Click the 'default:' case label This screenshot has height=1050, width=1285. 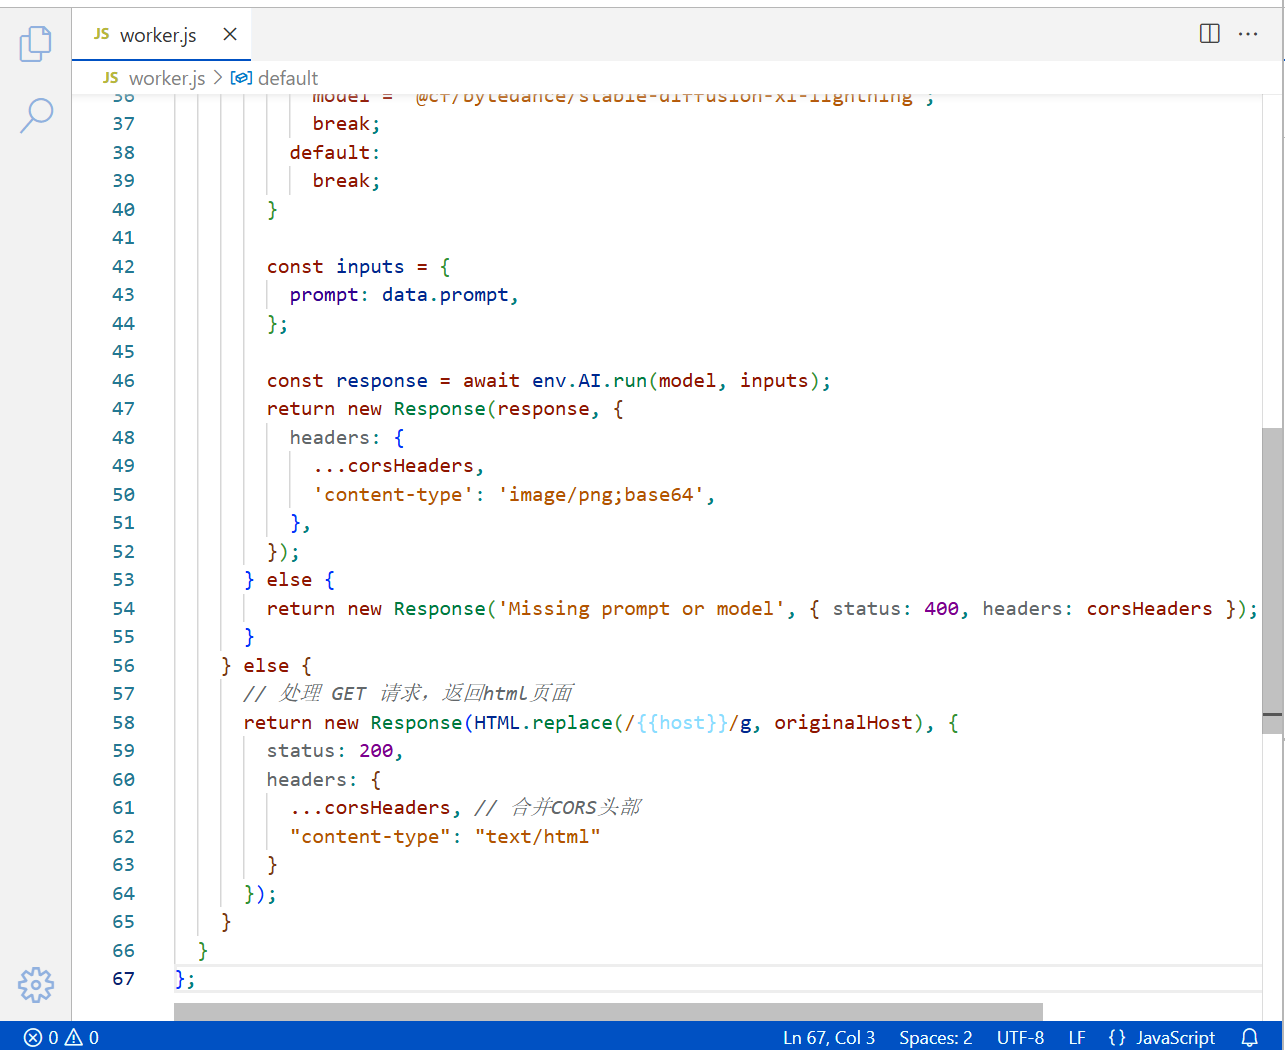tap(335, 153)
